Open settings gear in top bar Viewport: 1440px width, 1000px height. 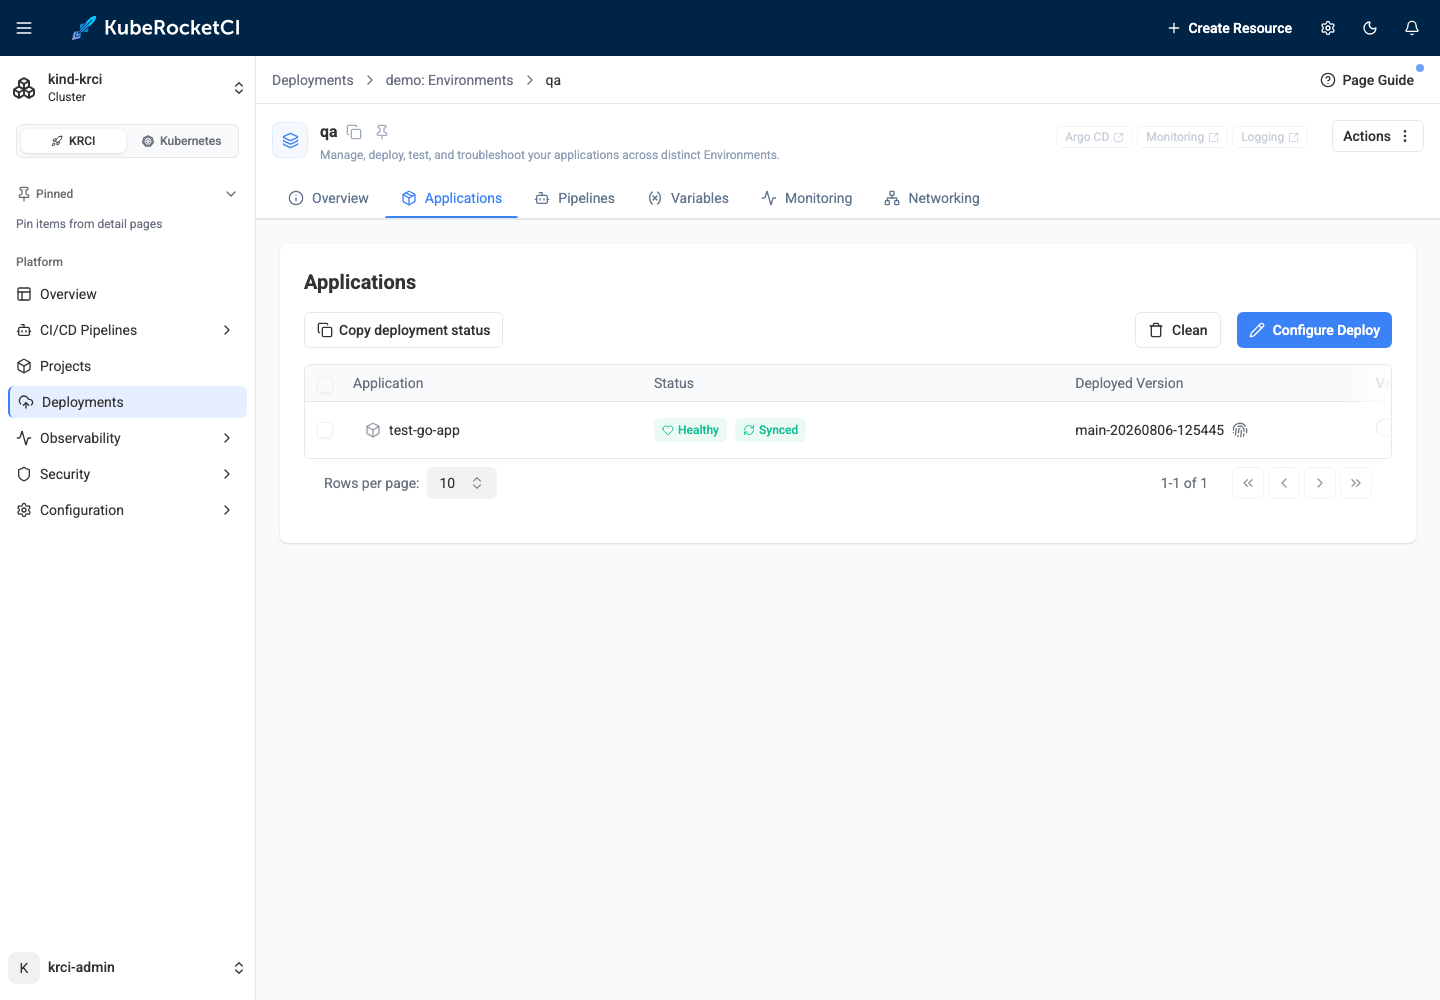tap(1328, 28)
